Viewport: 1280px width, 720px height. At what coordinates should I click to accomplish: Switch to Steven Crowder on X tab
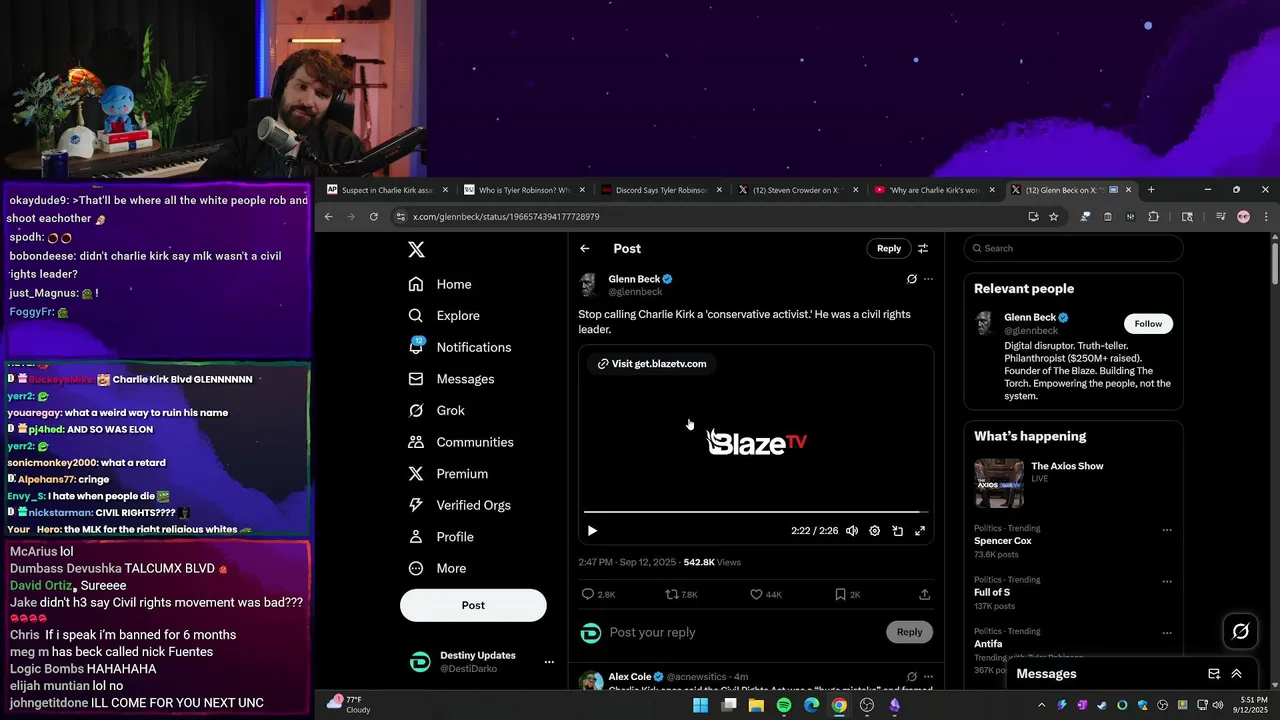point(797,190)
